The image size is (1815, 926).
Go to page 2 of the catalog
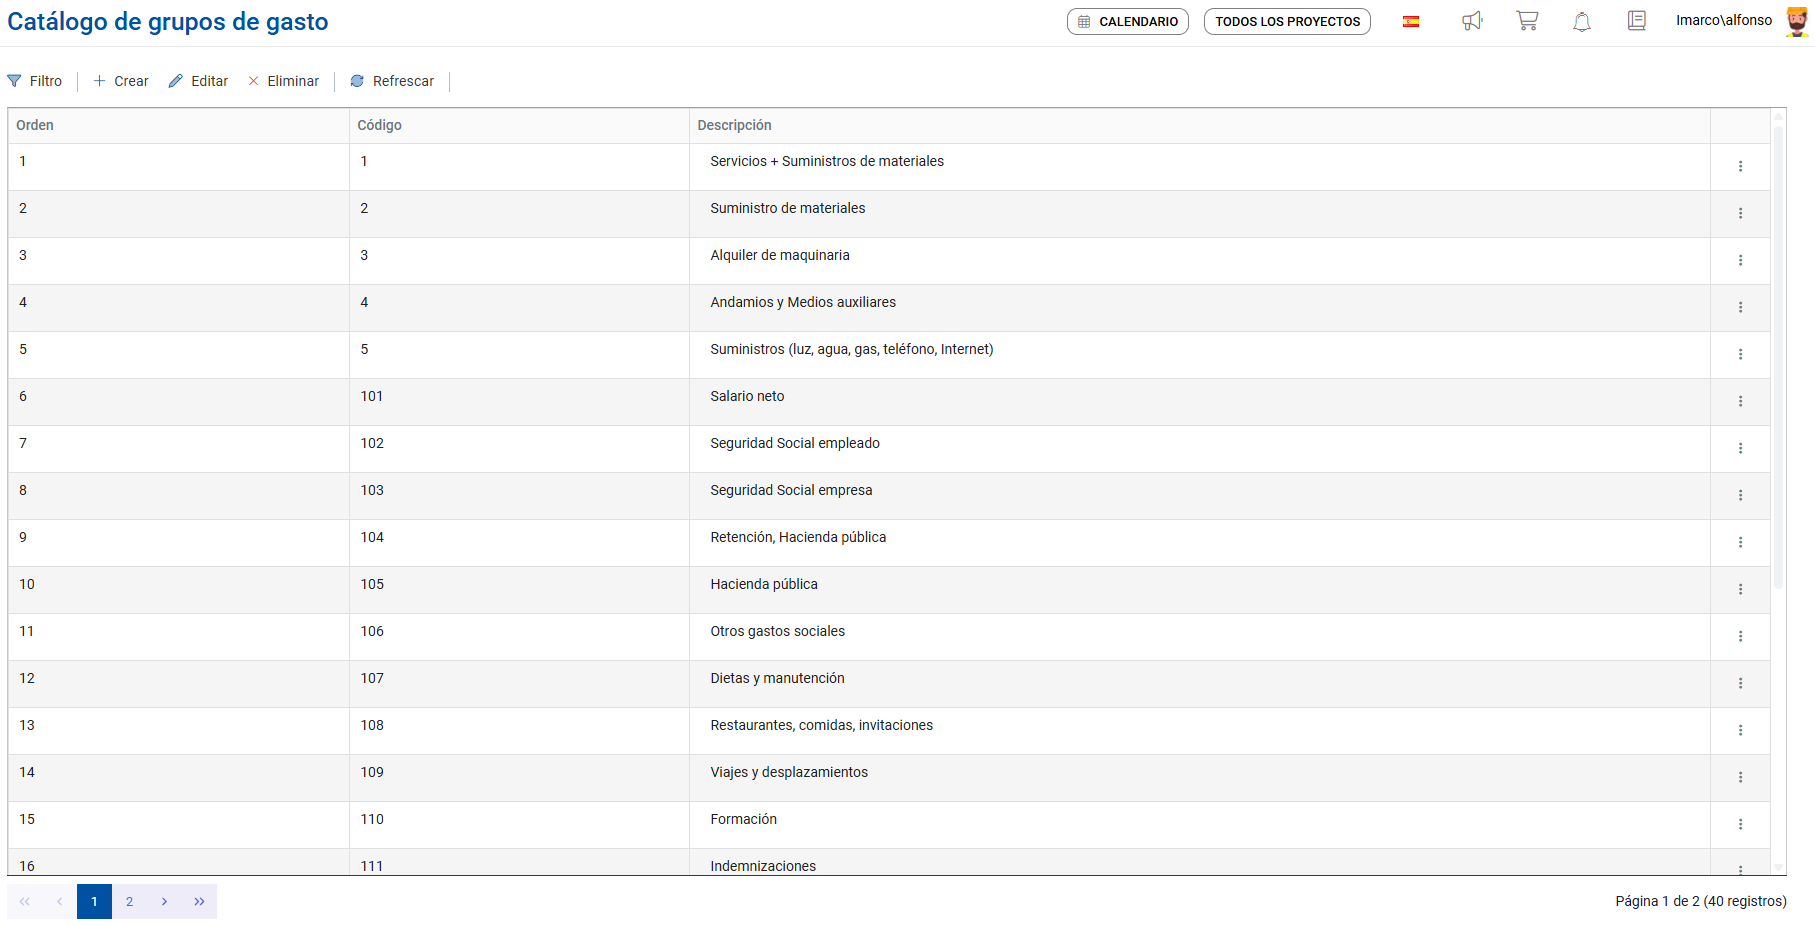coord(129,901)
